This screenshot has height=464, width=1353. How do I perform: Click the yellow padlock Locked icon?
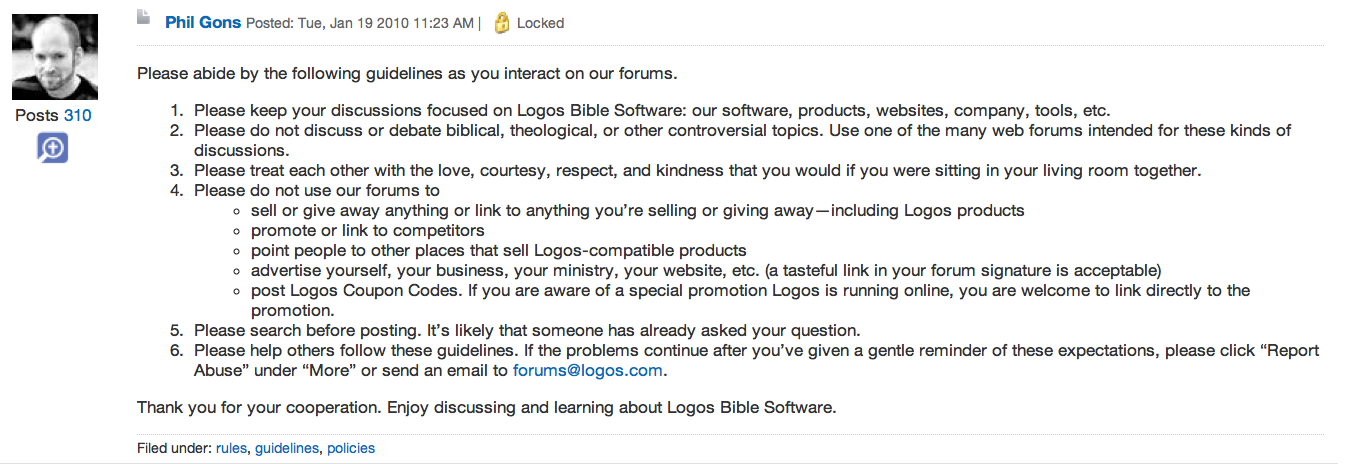click(x=502, y=23)
